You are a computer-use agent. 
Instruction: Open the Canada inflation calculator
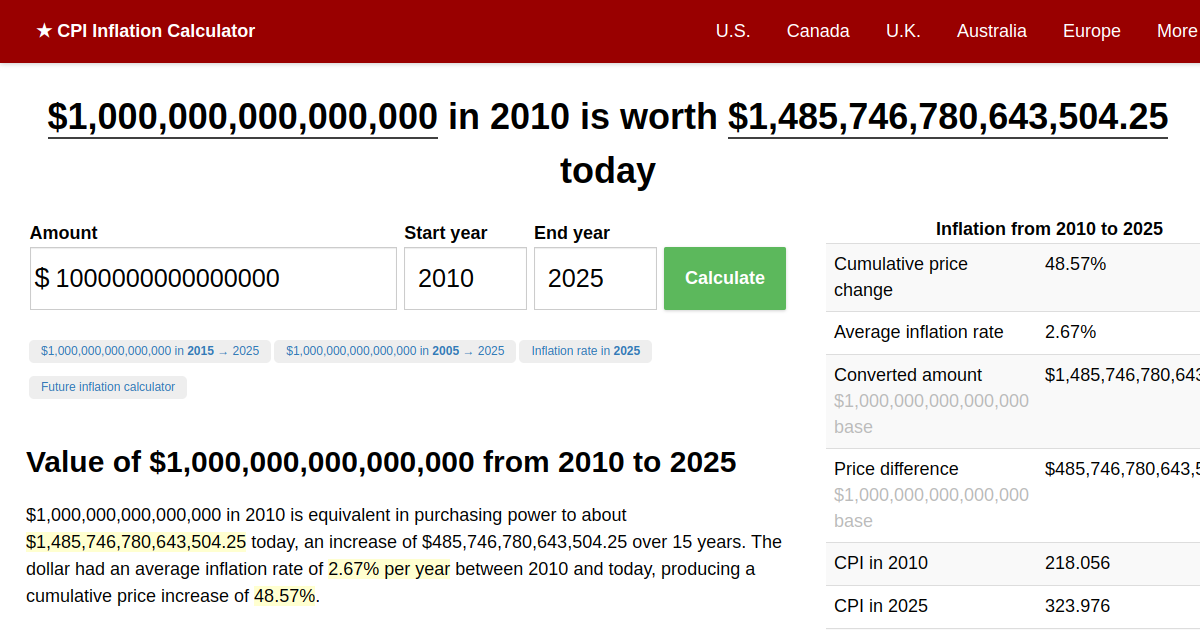(818, 31)
